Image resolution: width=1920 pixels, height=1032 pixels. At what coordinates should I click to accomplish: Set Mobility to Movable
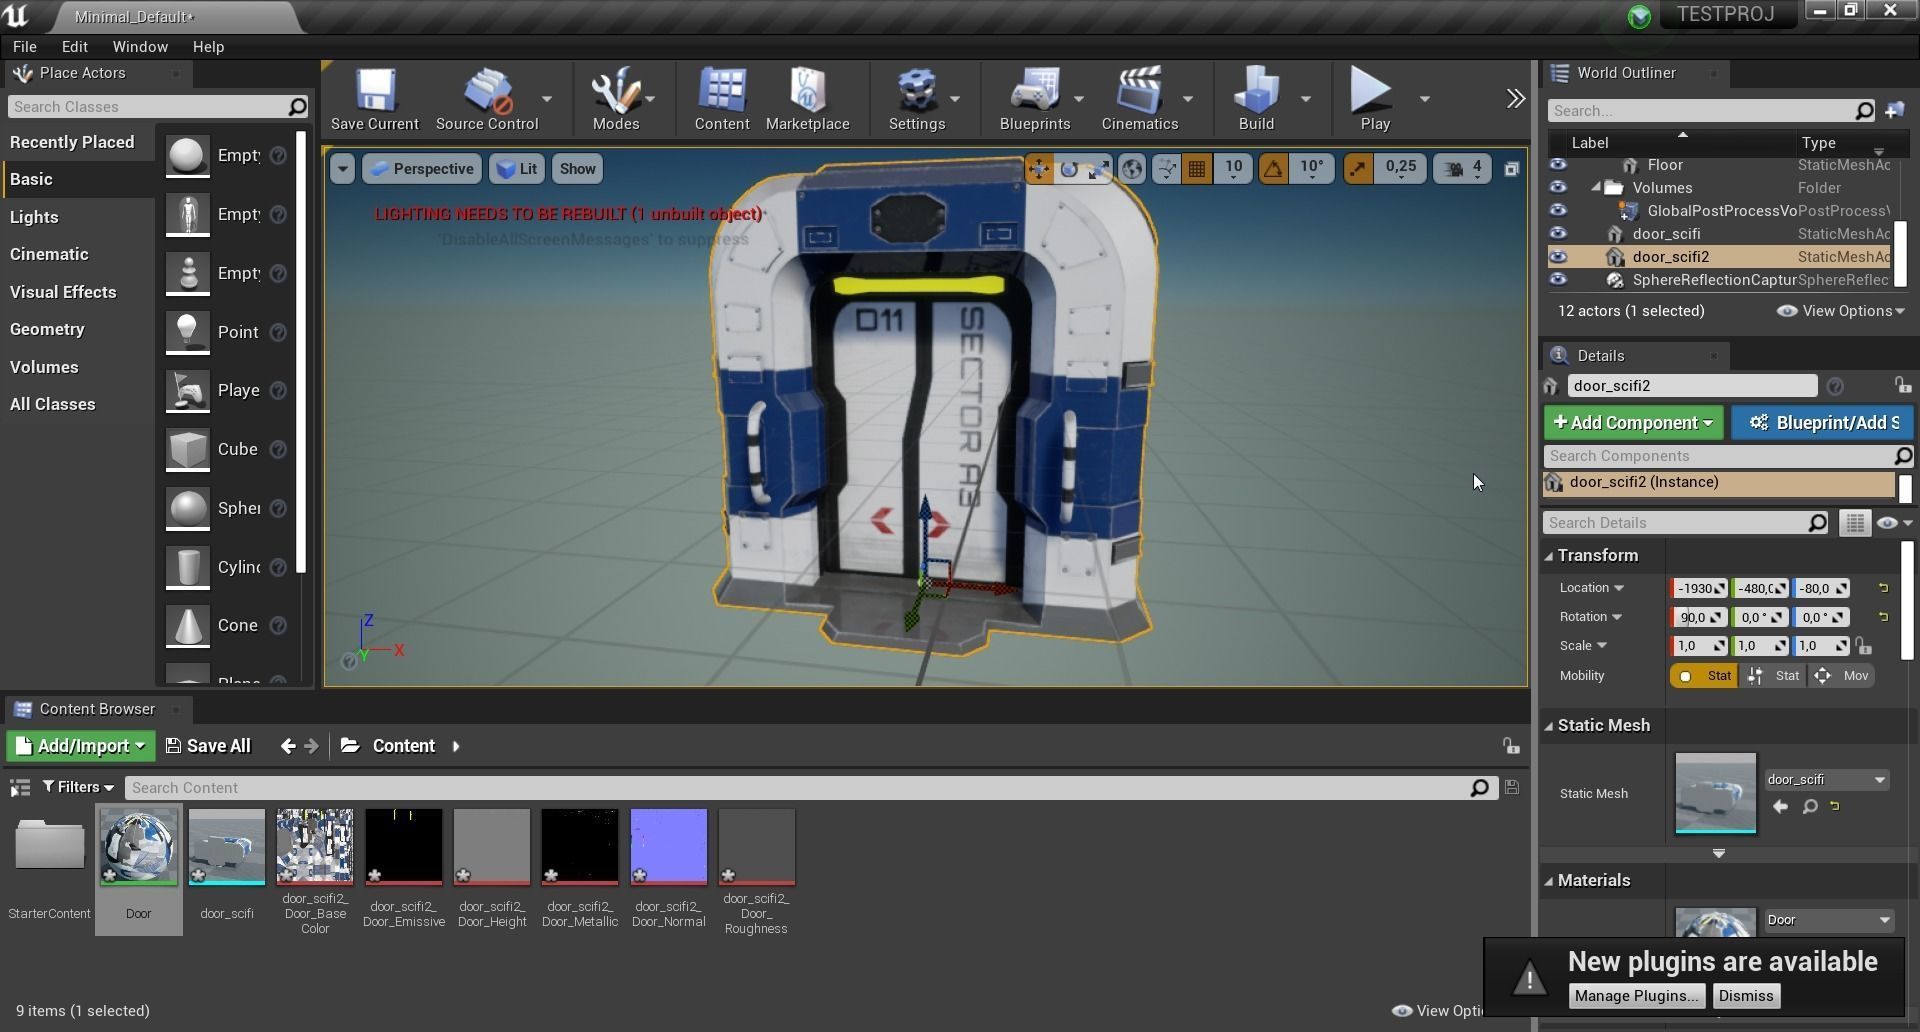tap(1842, 676)
